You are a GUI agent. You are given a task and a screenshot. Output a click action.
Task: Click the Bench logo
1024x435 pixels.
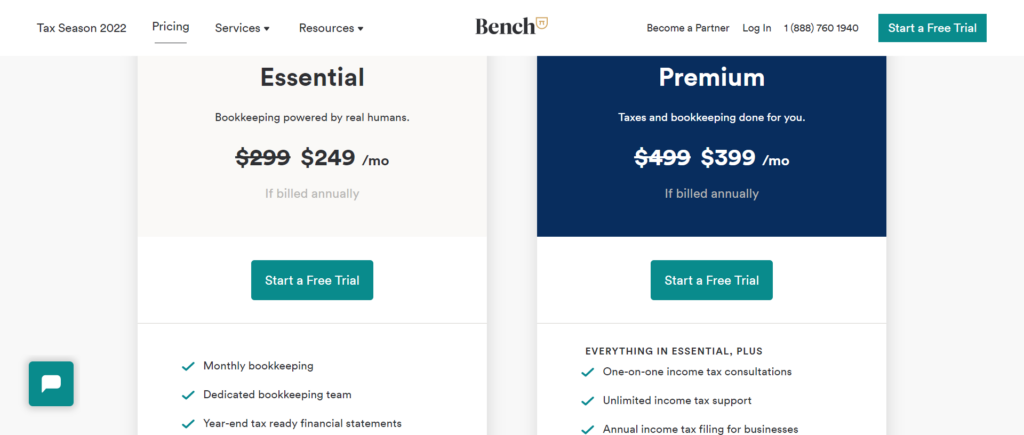(x=511, y=26)
